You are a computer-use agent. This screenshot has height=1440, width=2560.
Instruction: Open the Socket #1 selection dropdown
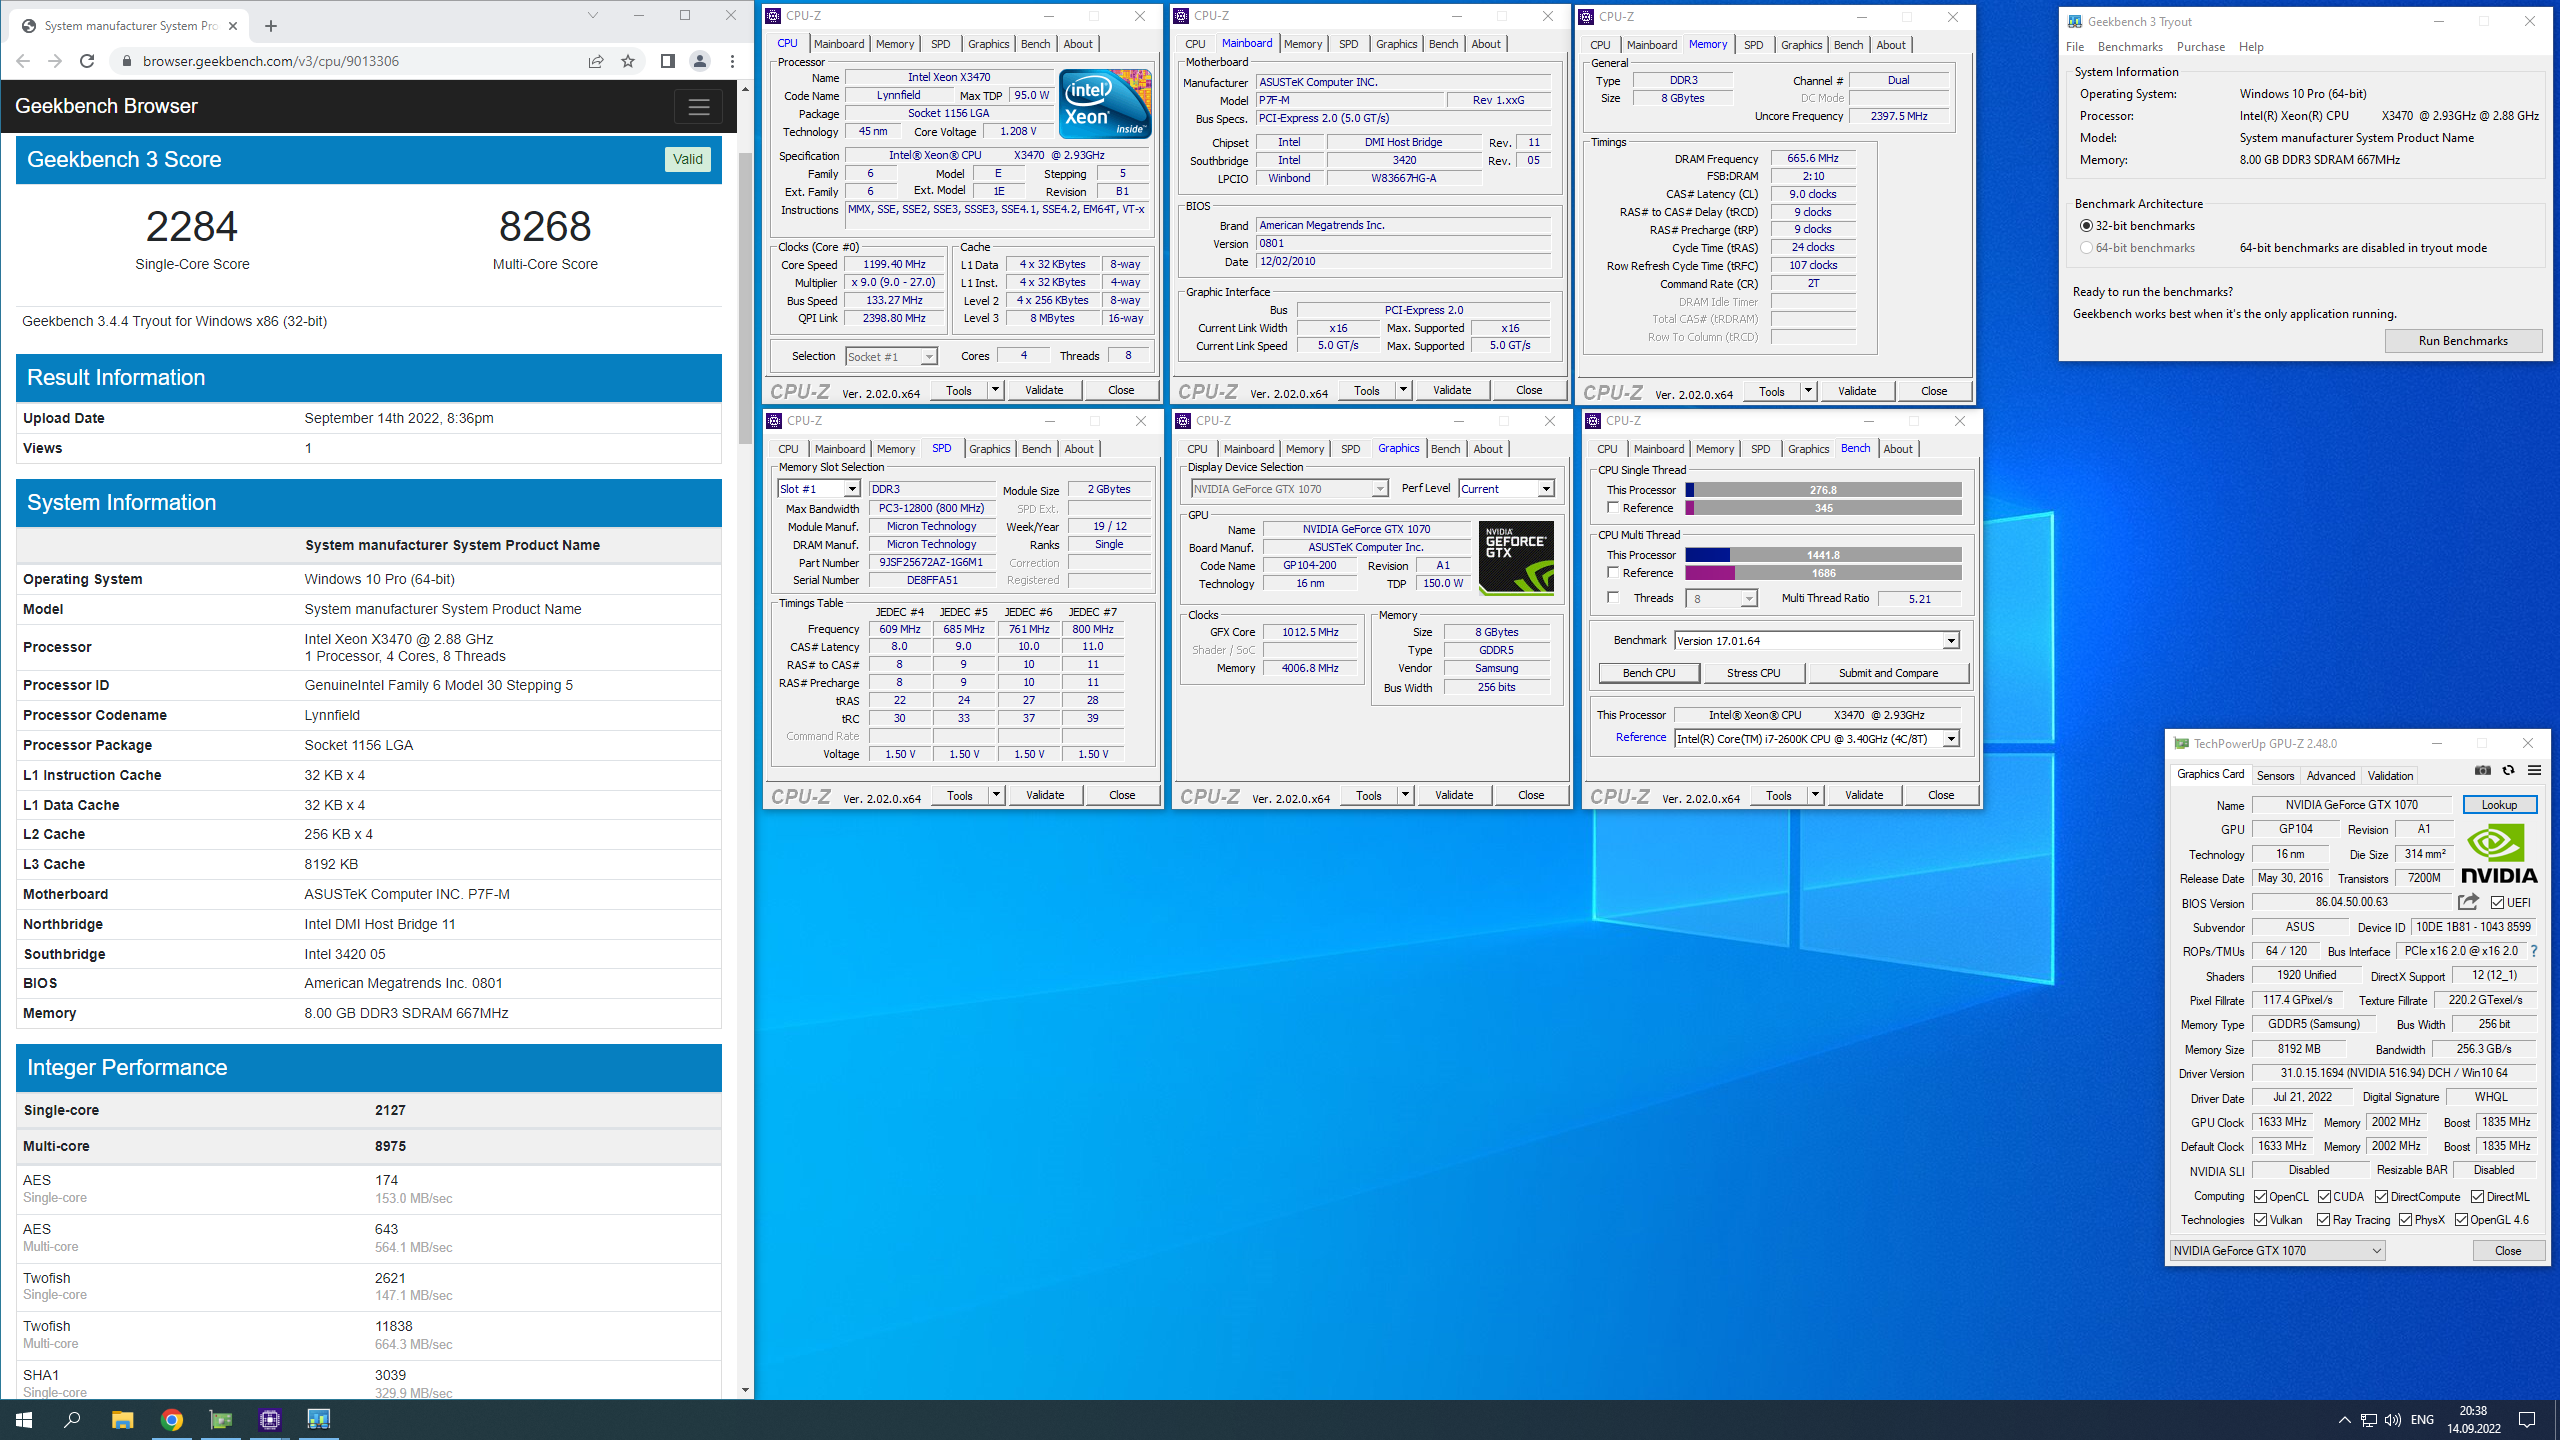pyautogui.click(x=891, y=357)
